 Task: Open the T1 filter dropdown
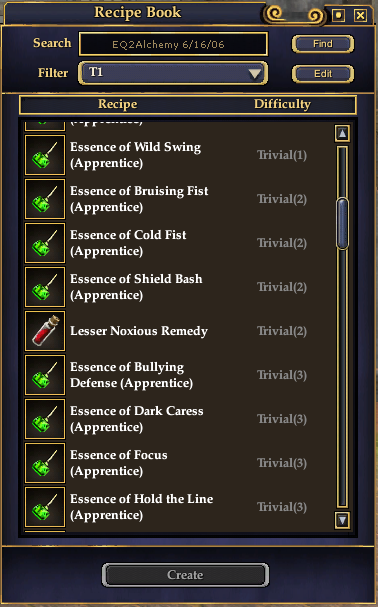[173, 73]
